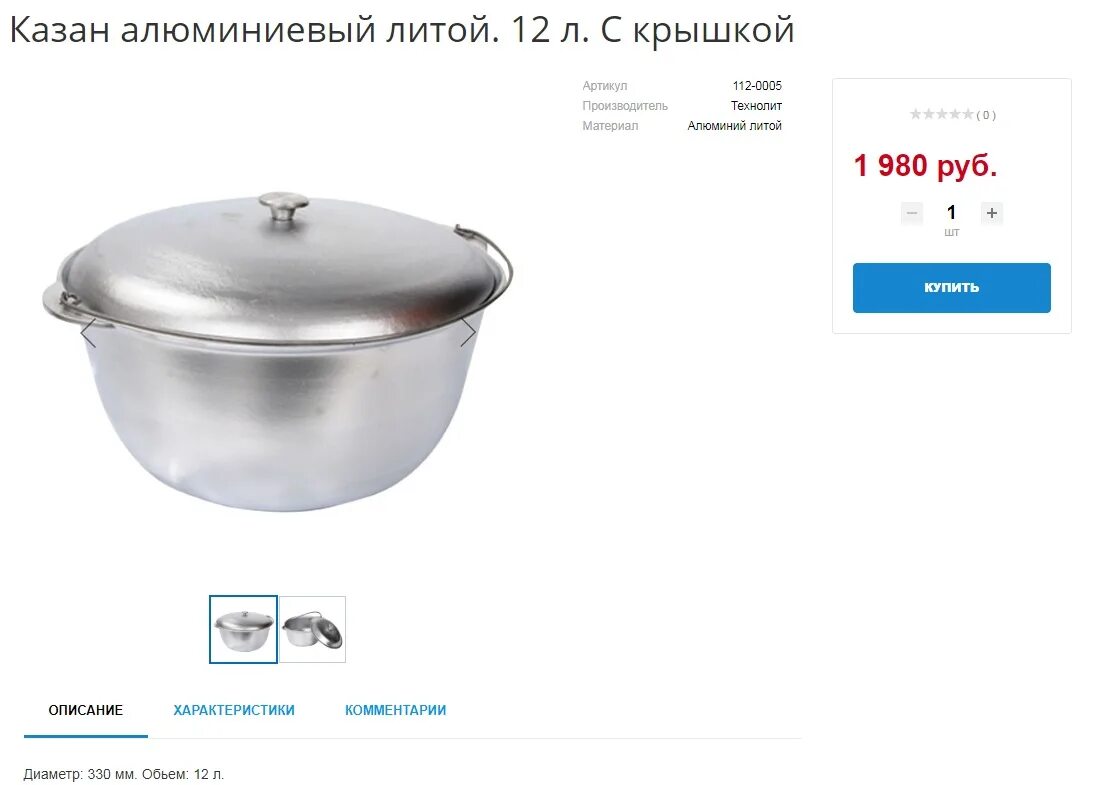The width and height of the screenshot is (1103, 785).
Task: Add to cart with the Купить button
Action: [952, 288]
